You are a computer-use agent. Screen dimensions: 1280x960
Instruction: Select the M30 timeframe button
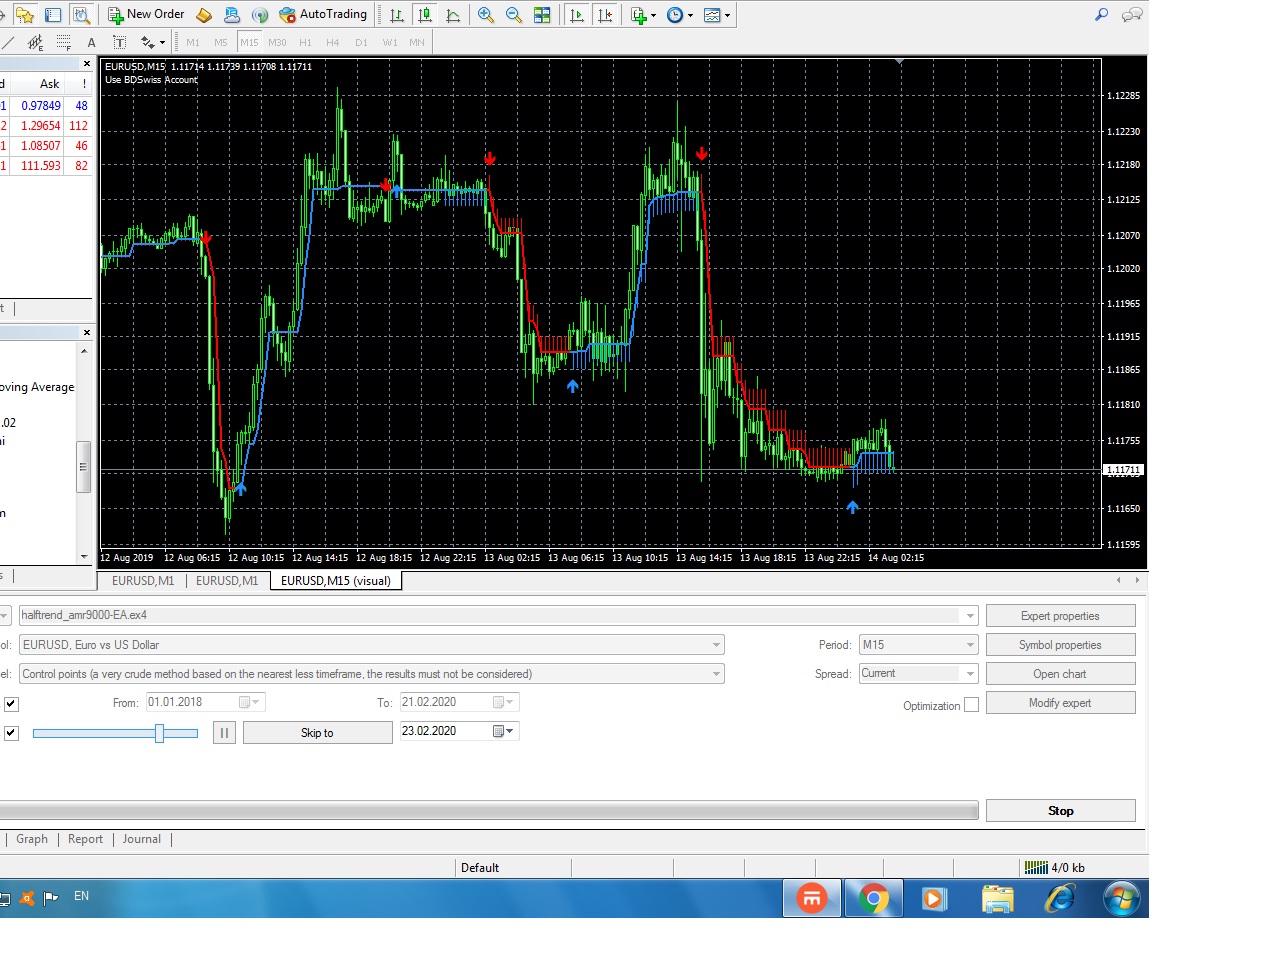[277, 42]
